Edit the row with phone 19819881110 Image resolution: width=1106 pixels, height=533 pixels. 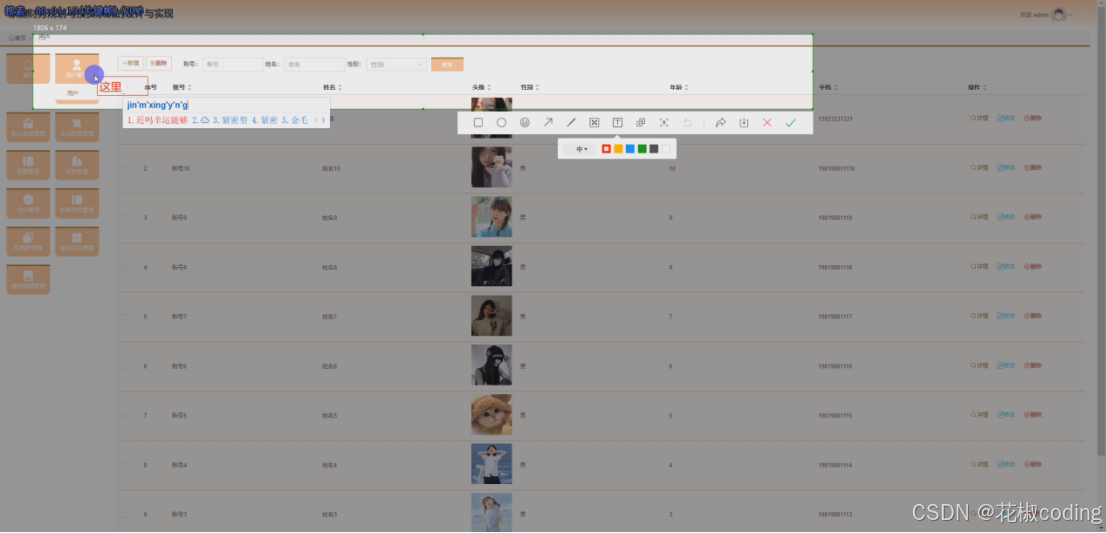coord(1006,168)
